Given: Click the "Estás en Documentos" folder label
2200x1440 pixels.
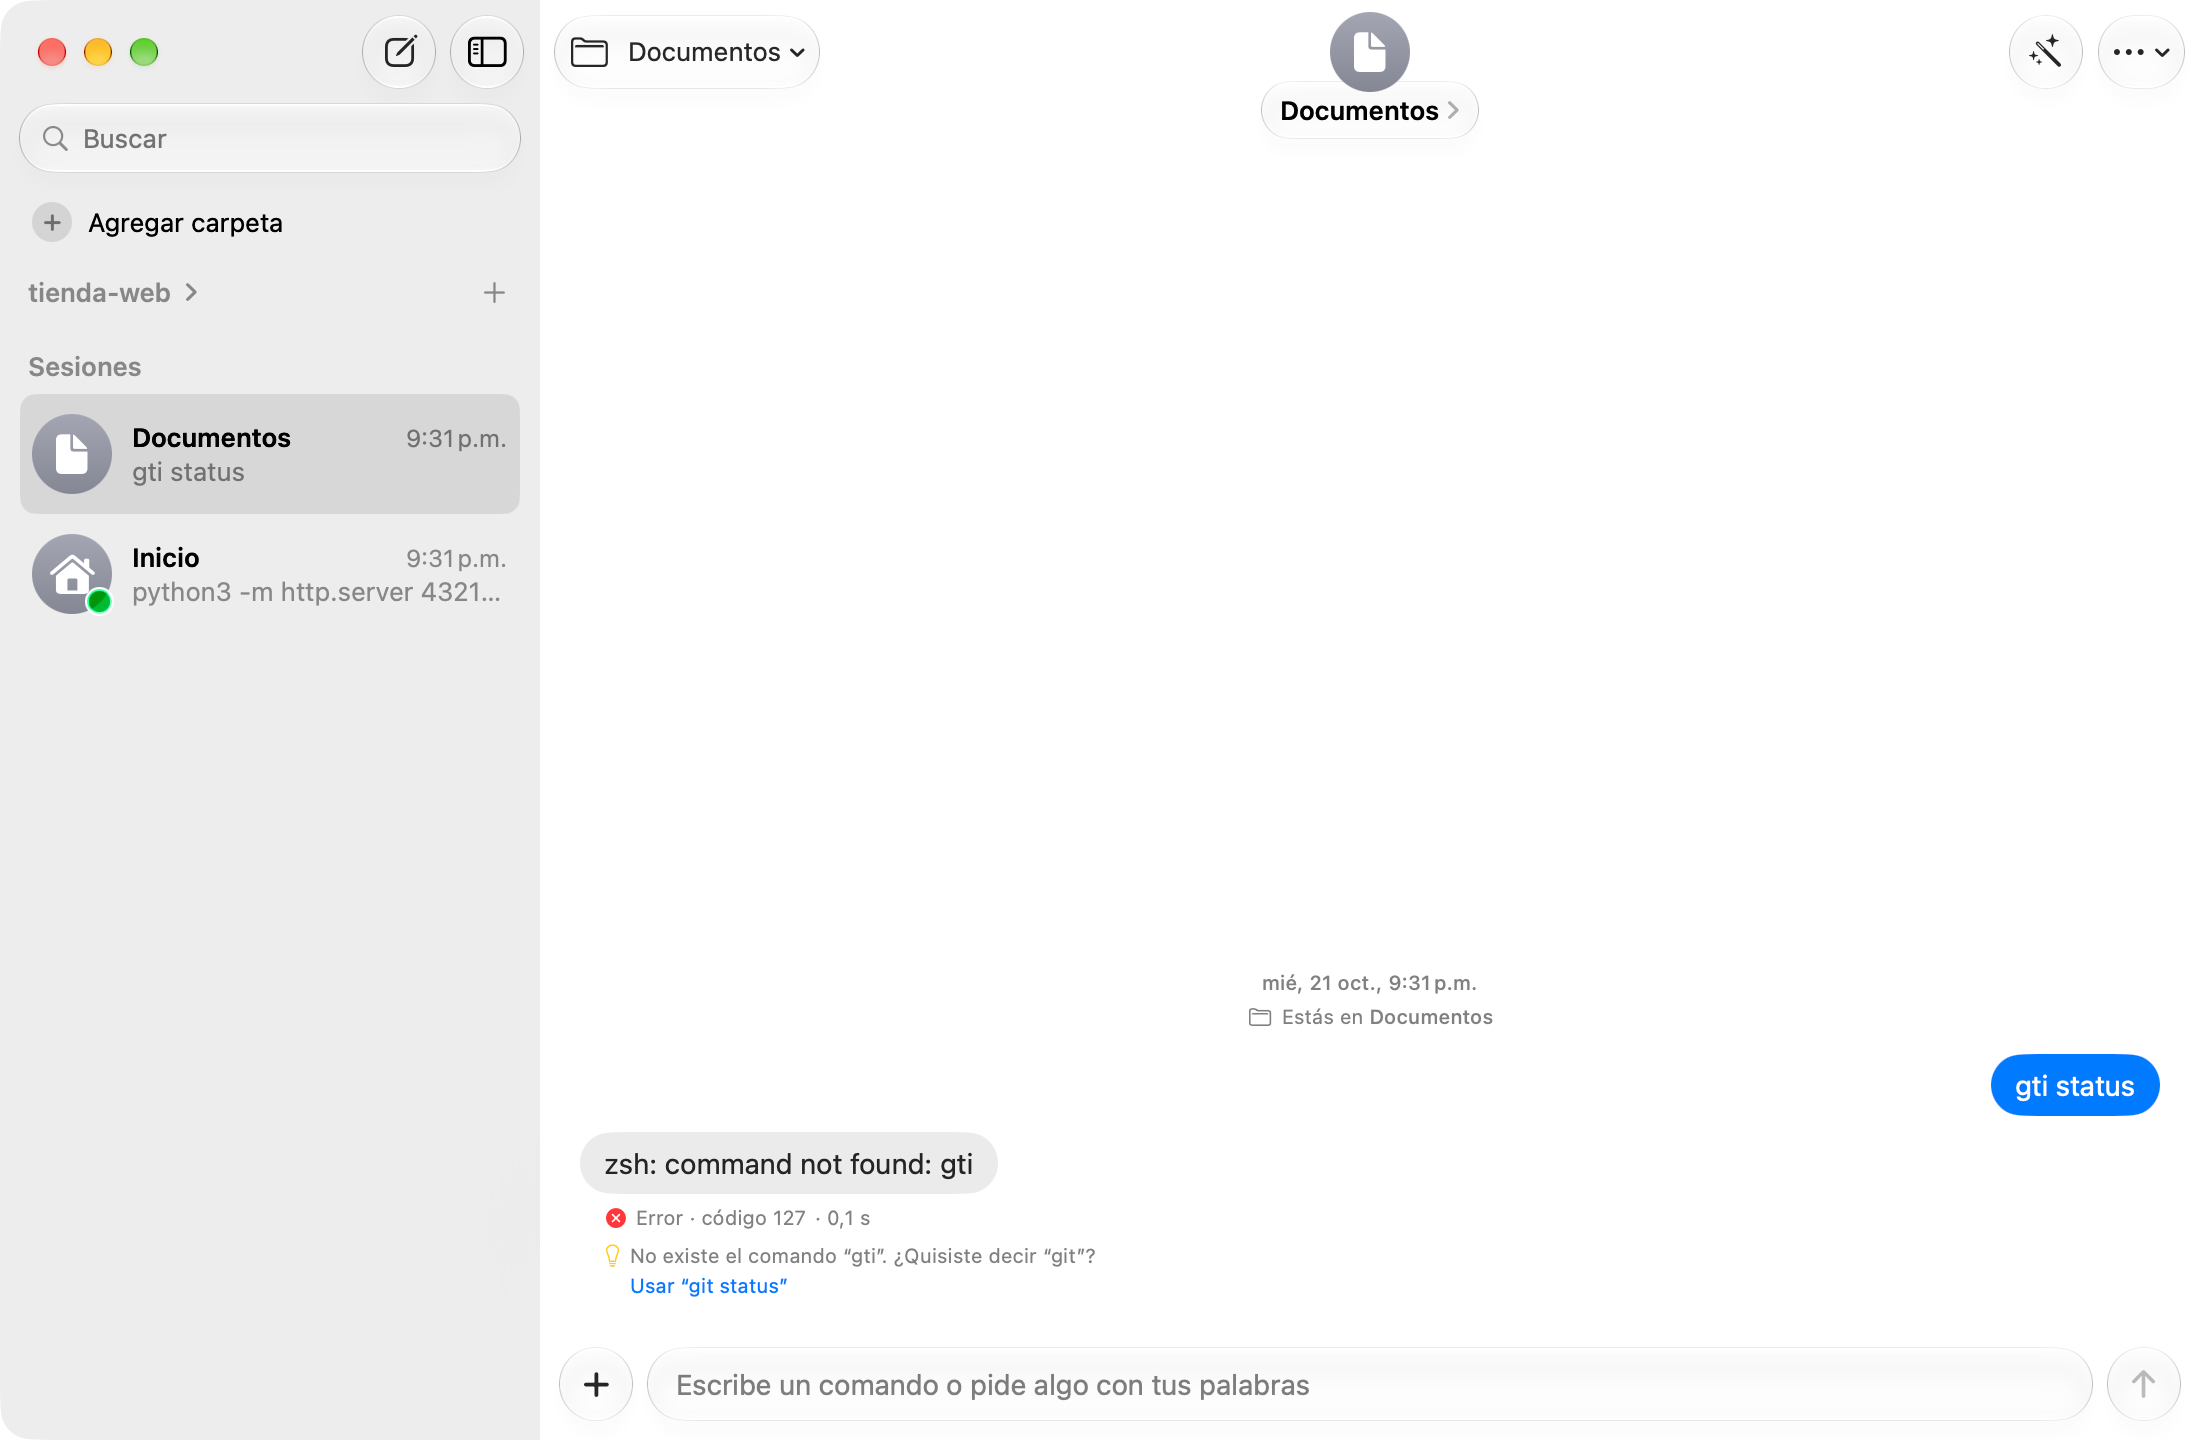Looking at the screenshot, I should (x=1371, y=1017).
